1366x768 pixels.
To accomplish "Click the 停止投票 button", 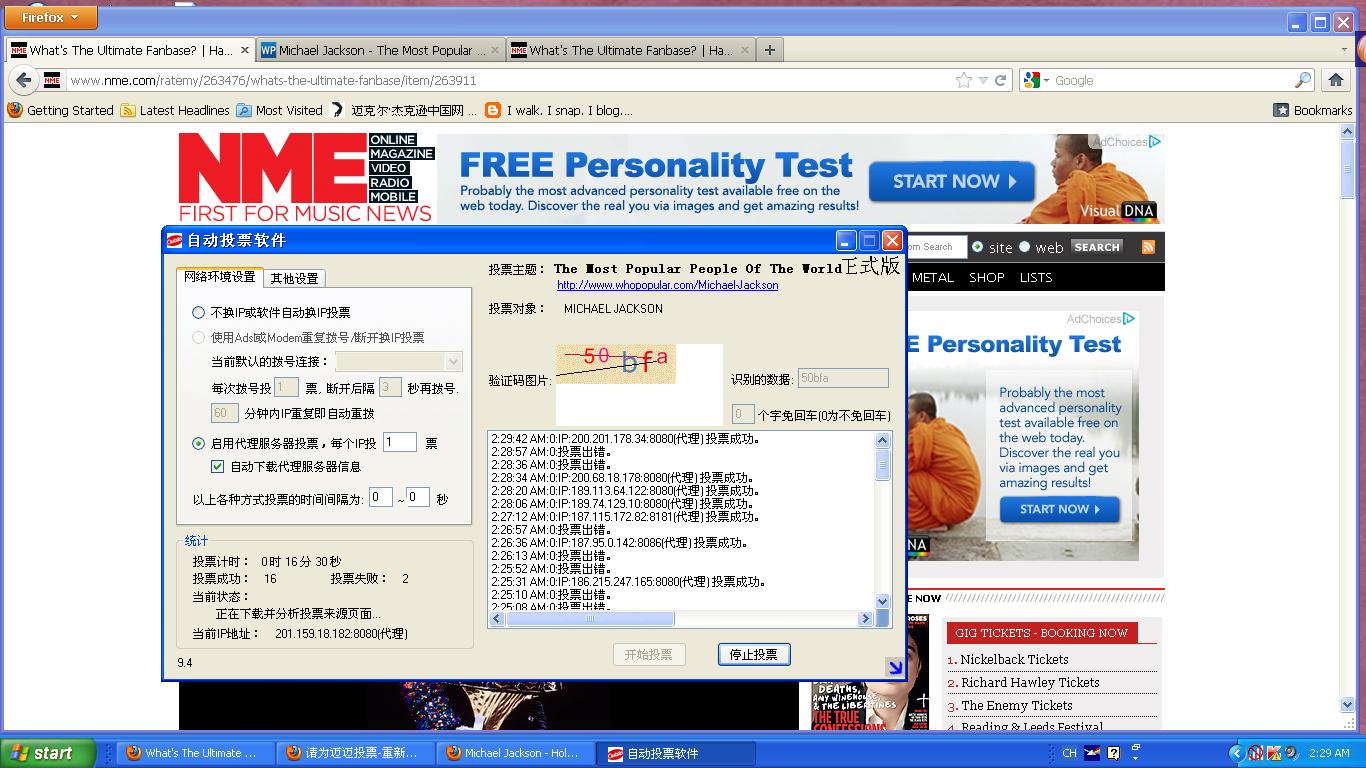I will pos(753,654).
